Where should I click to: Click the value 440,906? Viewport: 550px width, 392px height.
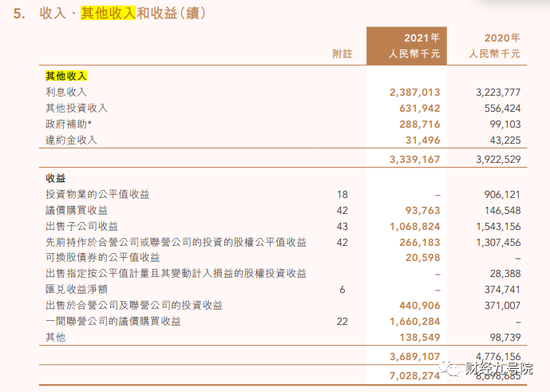click(x=420, y=305)
